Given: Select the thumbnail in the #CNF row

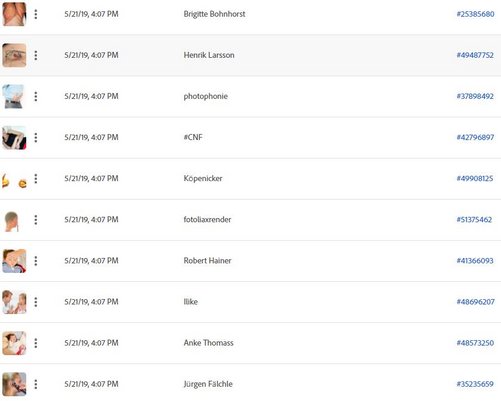Looking at the screenshot, I should coord(14,137).
